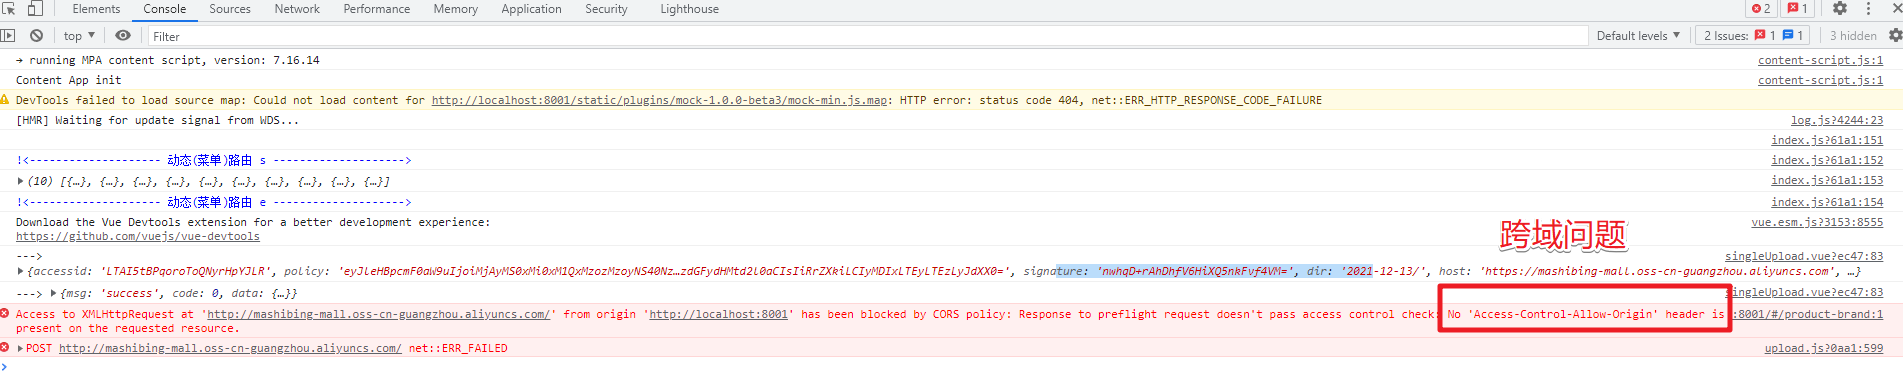Viewport: 1903px width, 378px height.
Task: Open source link index.js?61a1:152
Action: click(1827, 160)
